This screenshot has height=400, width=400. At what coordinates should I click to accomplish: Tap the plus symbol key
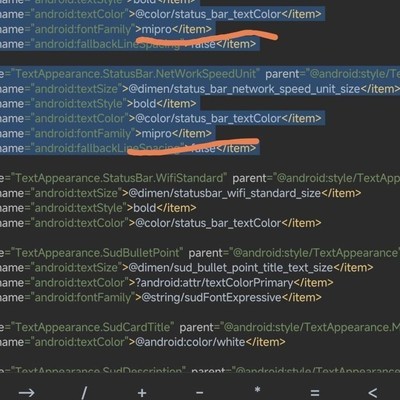coord(142,393)
